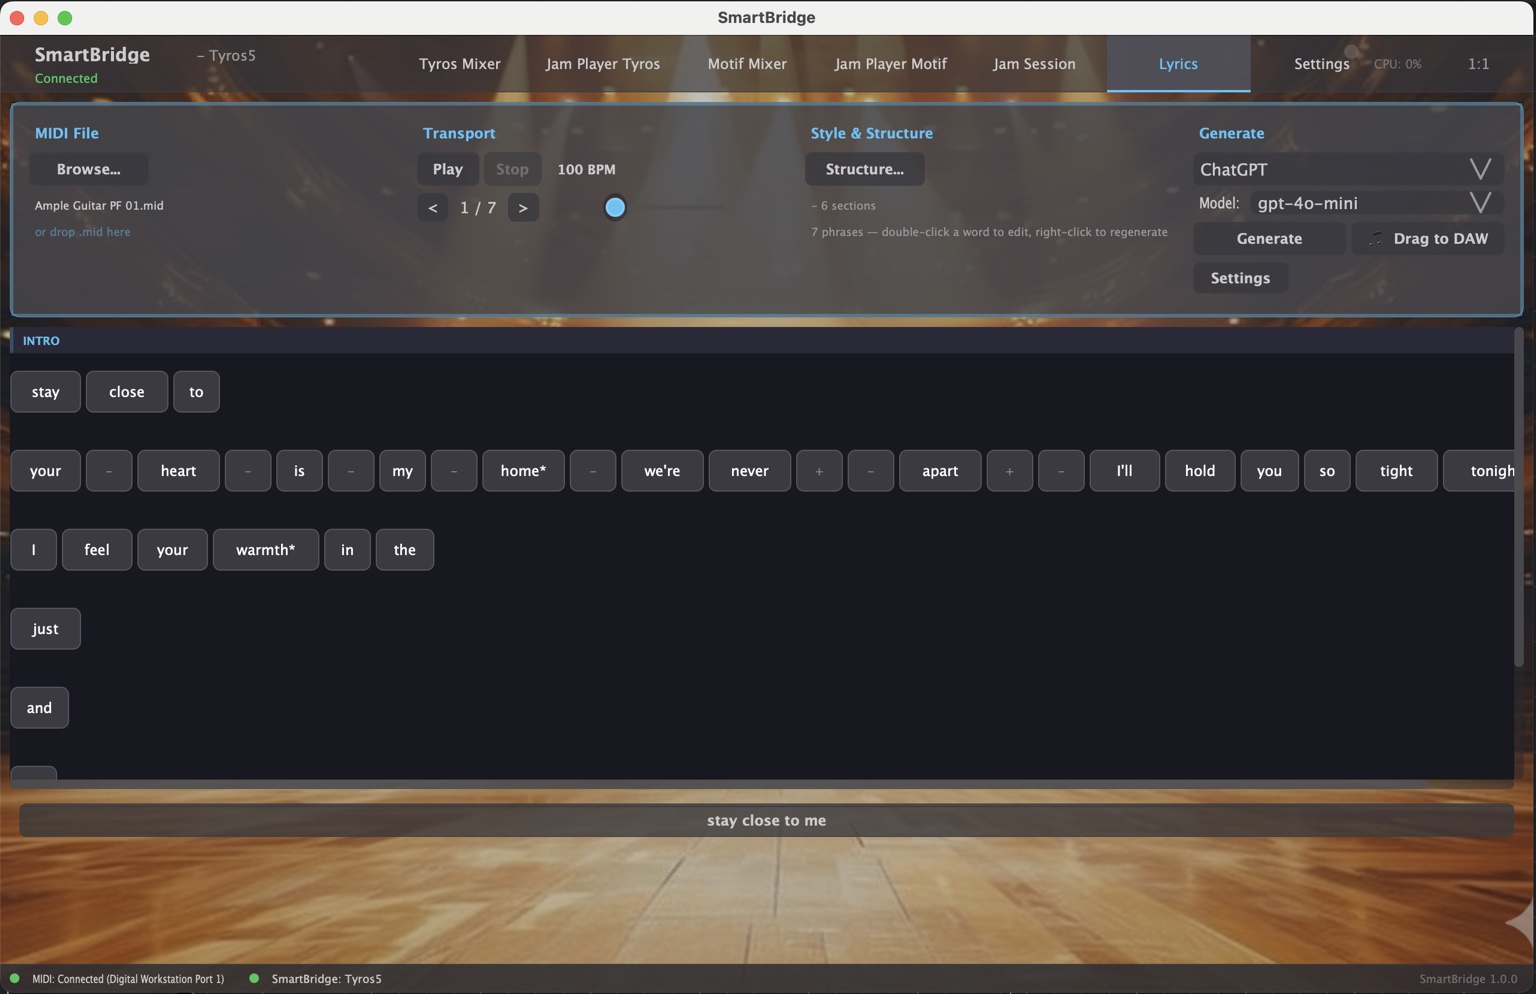Click the note icon on Drag to DAW
The width and height of the screenshot is (1536, 994).
click(1374, 238)
